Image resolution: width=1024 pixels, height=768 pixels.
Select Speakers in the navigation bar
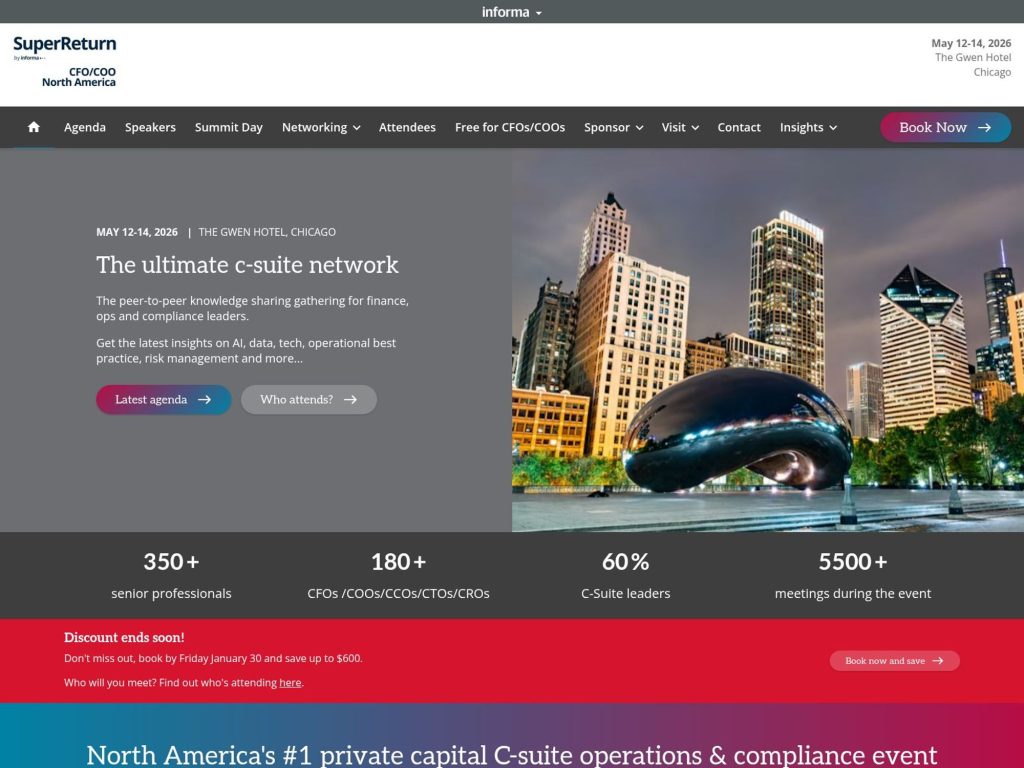pyautogui.click(x=149, y=127)
